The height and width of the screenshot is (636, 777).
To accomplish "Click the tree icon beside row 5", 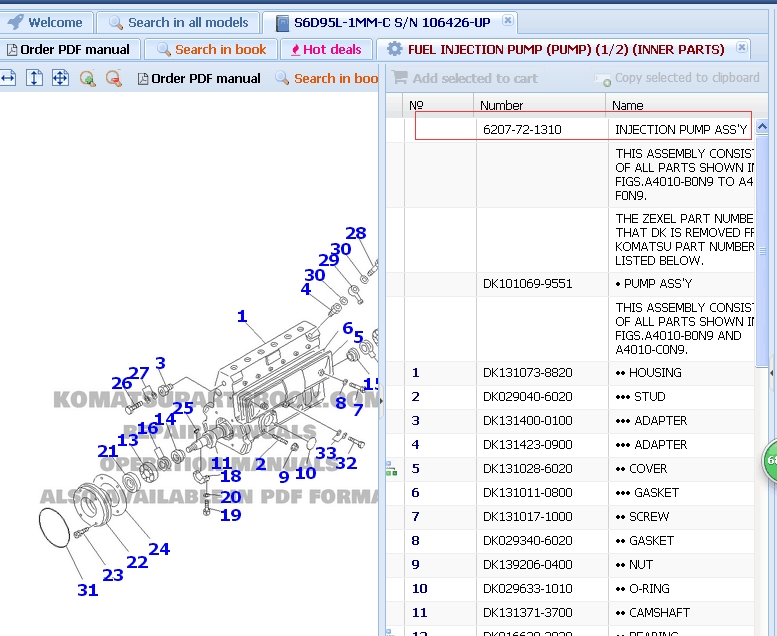I will (391, 469).
